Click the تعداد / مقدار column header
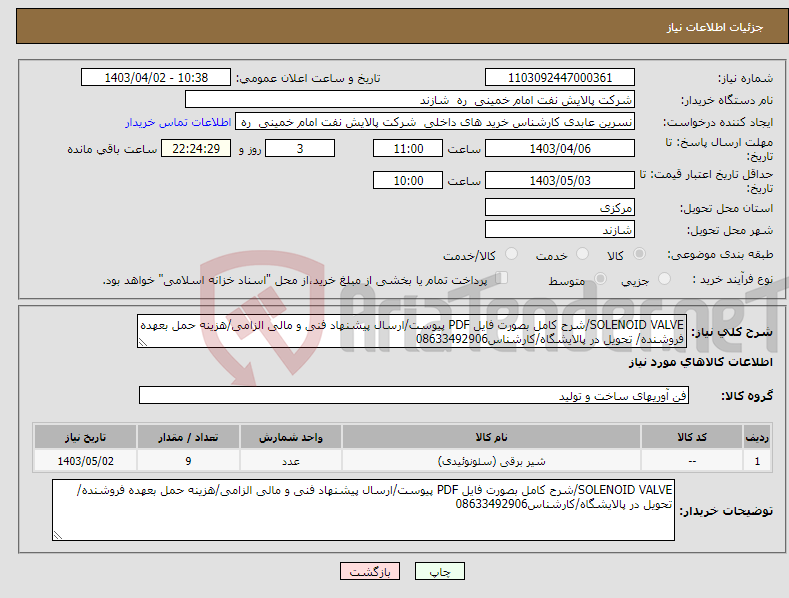 [188, 437]
